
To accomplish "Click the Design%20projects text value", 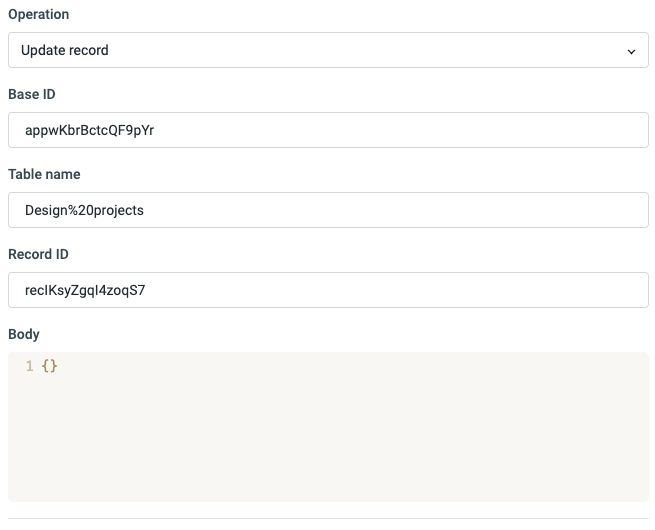I will (84, 210).
